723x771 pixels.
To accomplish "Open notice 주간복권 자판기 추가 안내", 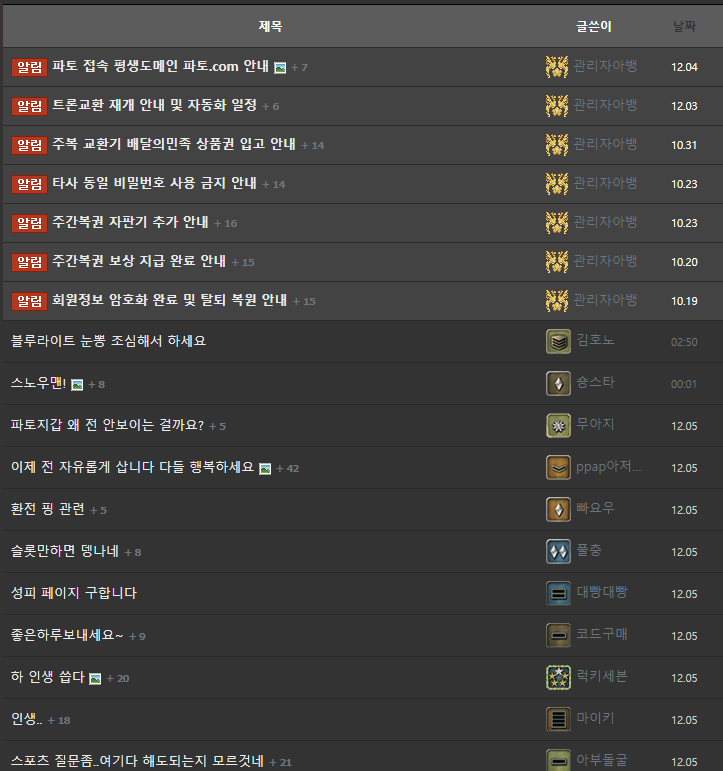I will (130, 222).
